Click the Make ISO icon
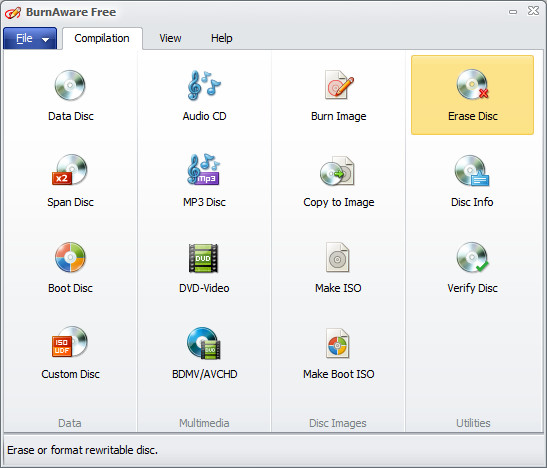The height and width of the screenshot is (468, 547). [337, 257]
